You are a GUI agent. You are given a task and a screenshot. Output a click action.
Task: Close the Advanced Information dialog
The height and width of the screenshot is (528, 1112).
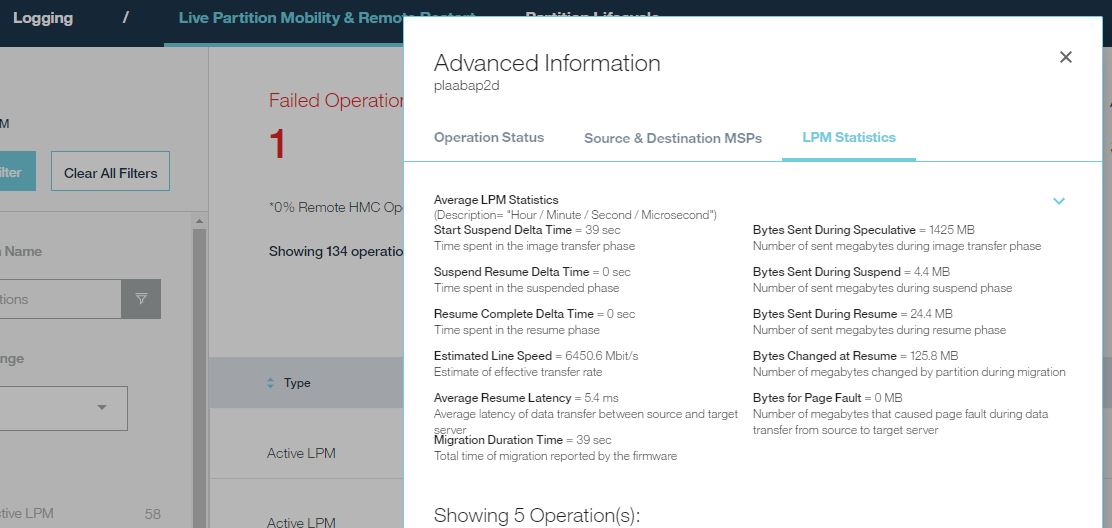point(1065,57)
